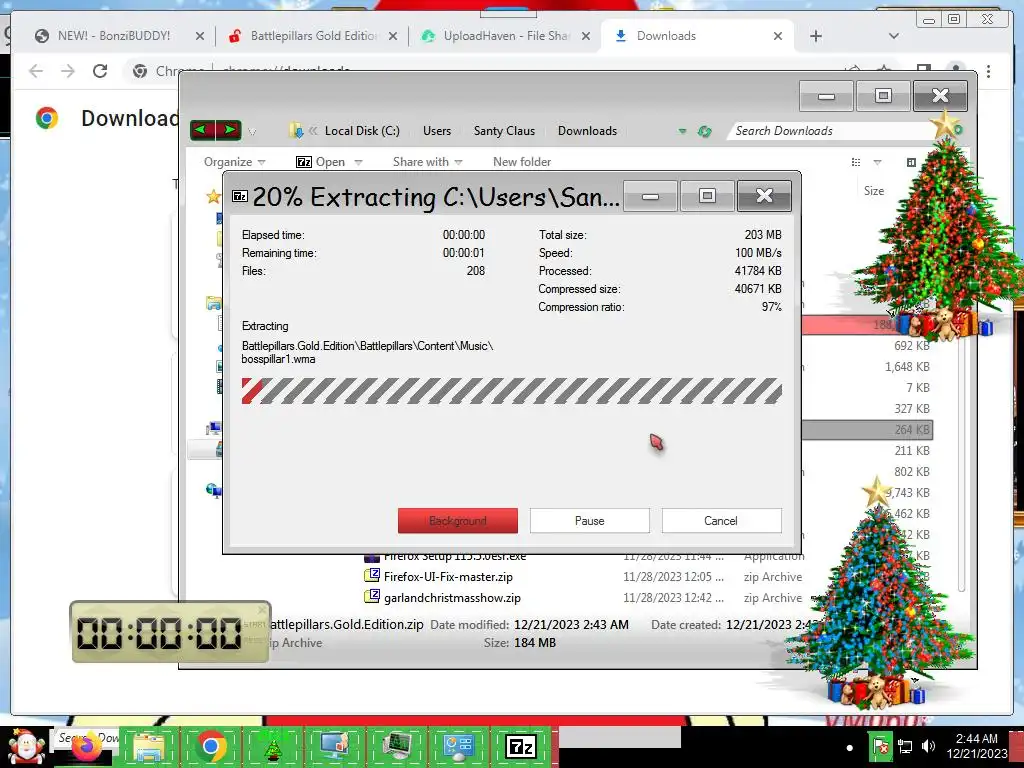The image size is (1024, 768).
Task: Go back in the Explorer window
Action: point(202,130)
